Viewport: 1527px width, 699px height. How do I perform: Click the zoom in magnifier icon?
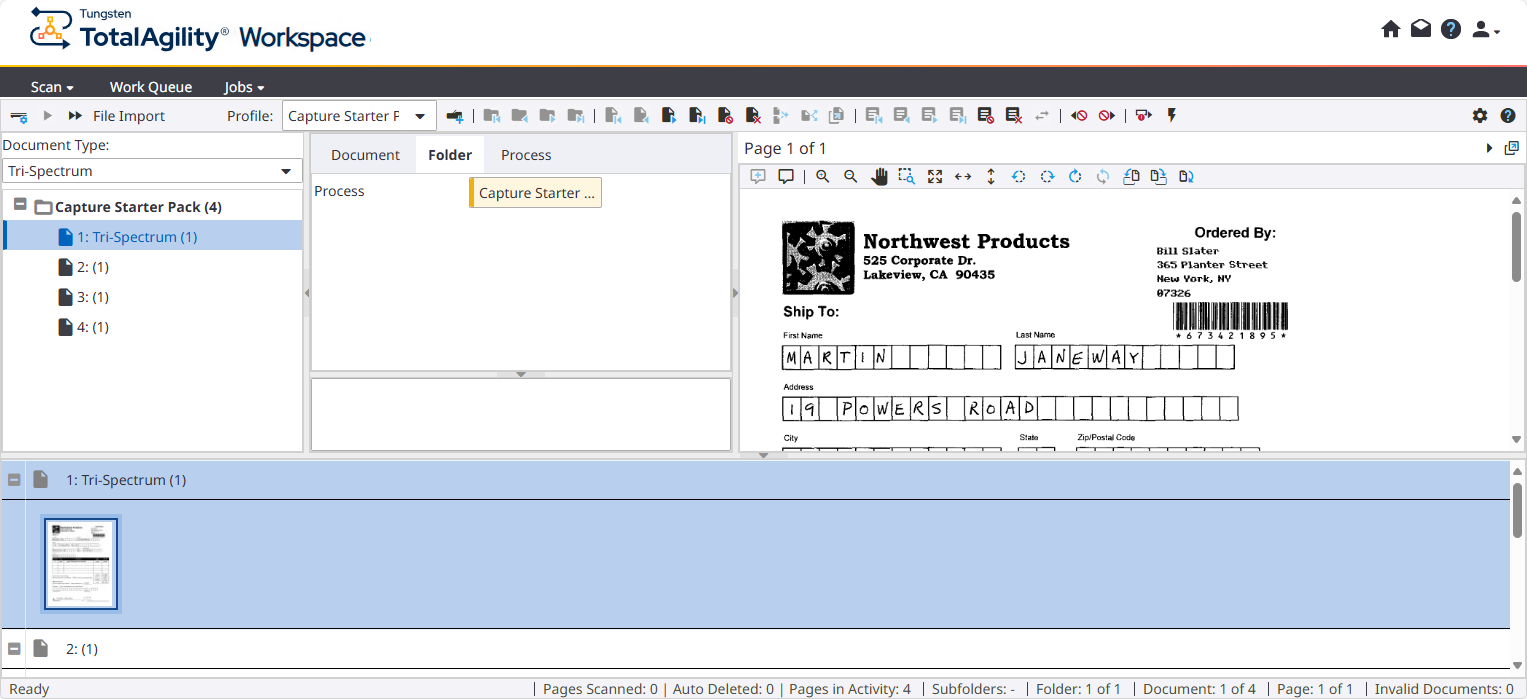coord(822,176)
